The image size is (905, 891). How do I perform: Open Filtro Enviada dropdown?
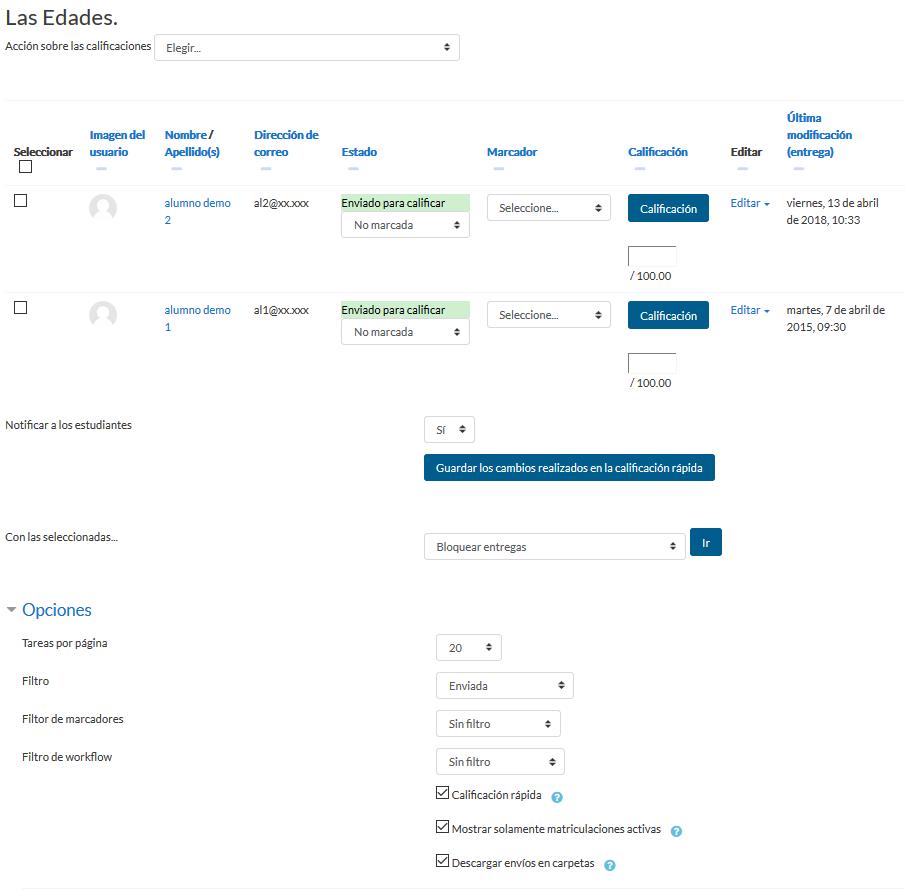point(504,686)
